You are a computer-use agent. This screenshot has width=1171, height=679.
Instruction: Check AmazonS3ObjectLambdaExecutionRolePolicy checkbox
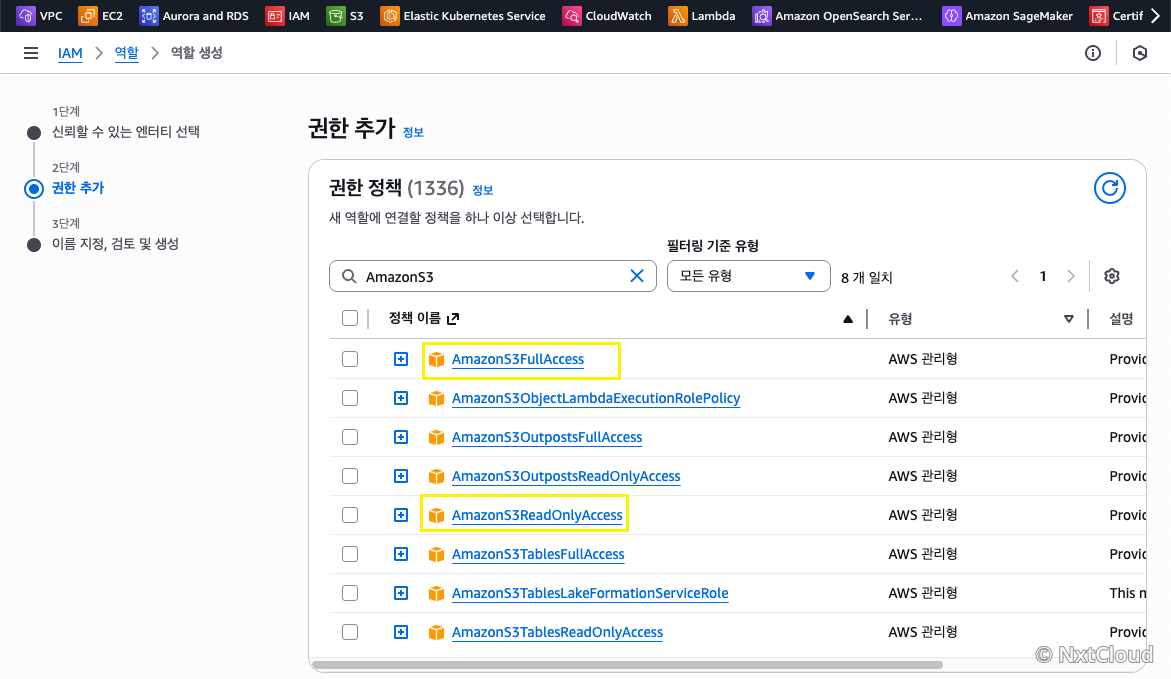350,398
